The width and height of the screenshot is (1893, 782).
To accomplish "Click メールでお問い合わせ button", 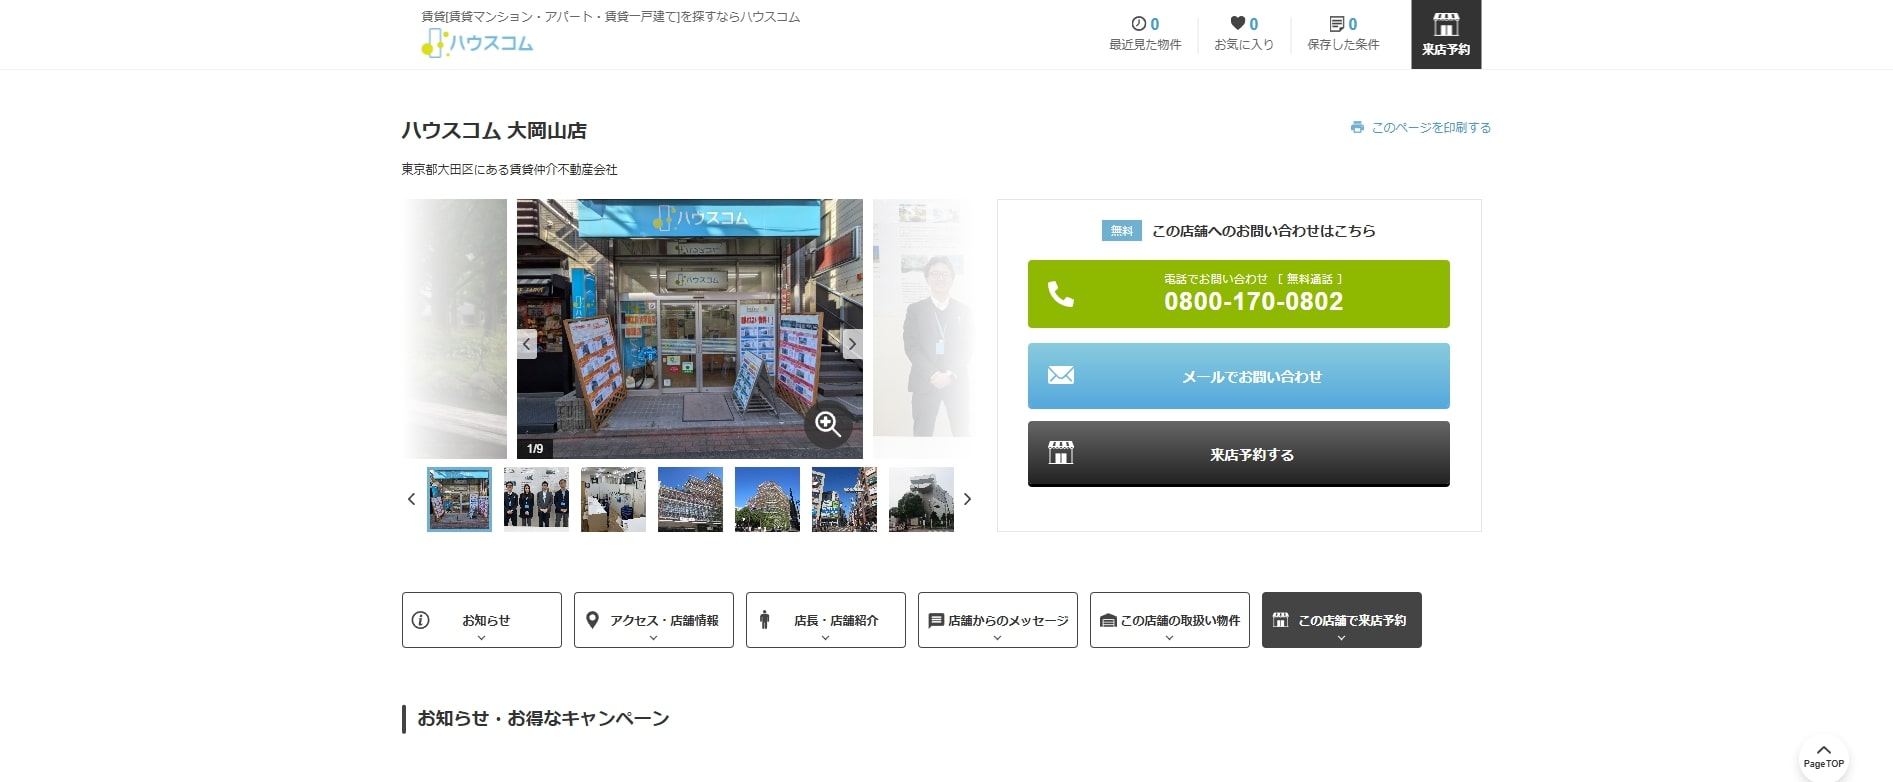I will (x=1238, y=376).
